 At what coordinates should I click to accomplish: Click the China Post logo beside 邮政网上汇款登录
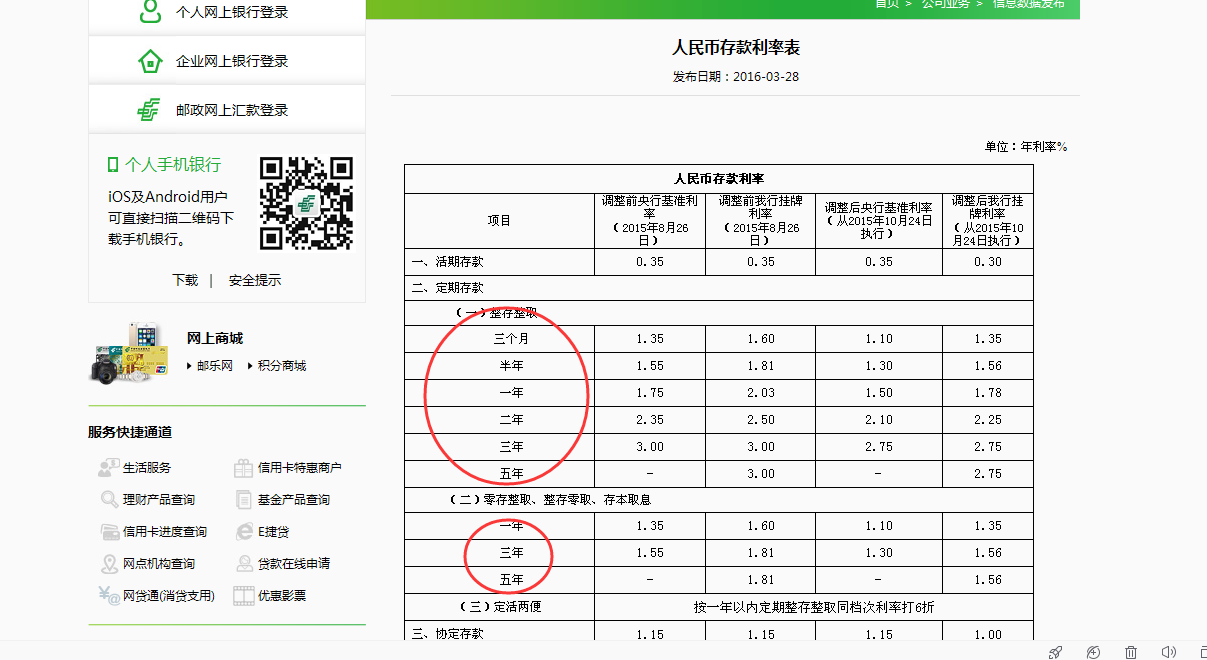click(149, 110)
